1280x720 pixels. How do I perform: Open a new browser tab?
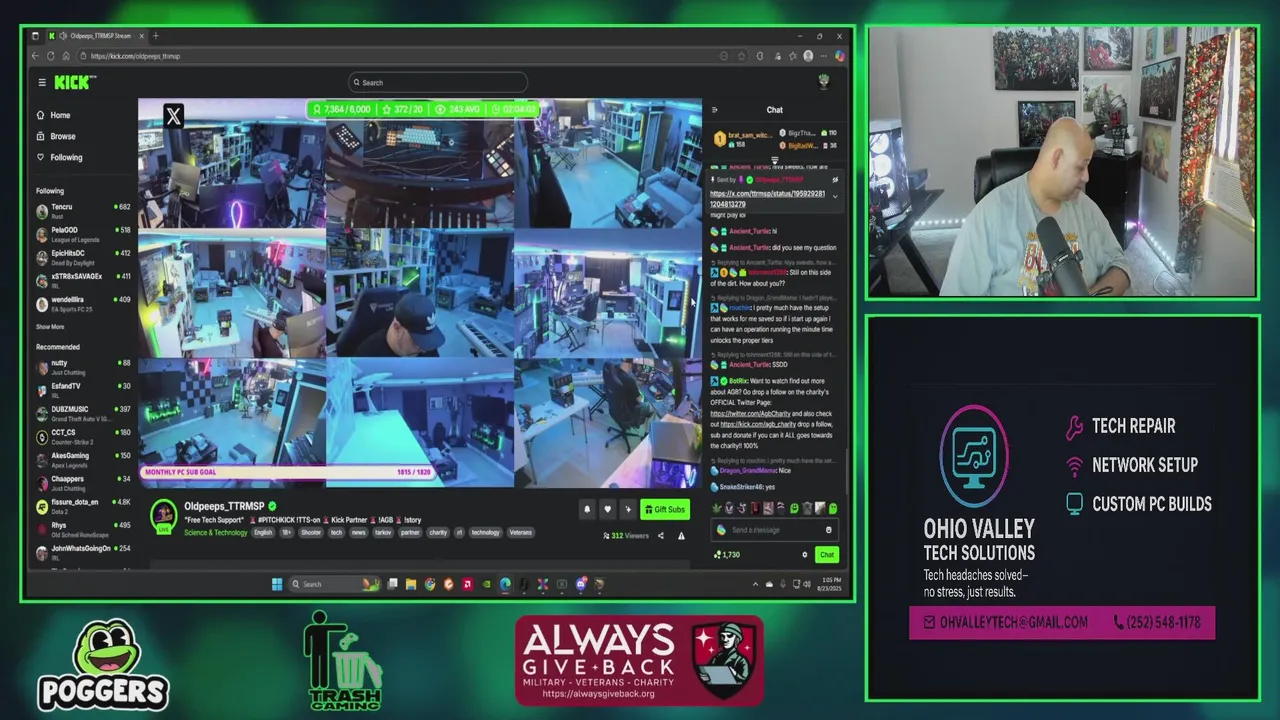pos(155,36)
